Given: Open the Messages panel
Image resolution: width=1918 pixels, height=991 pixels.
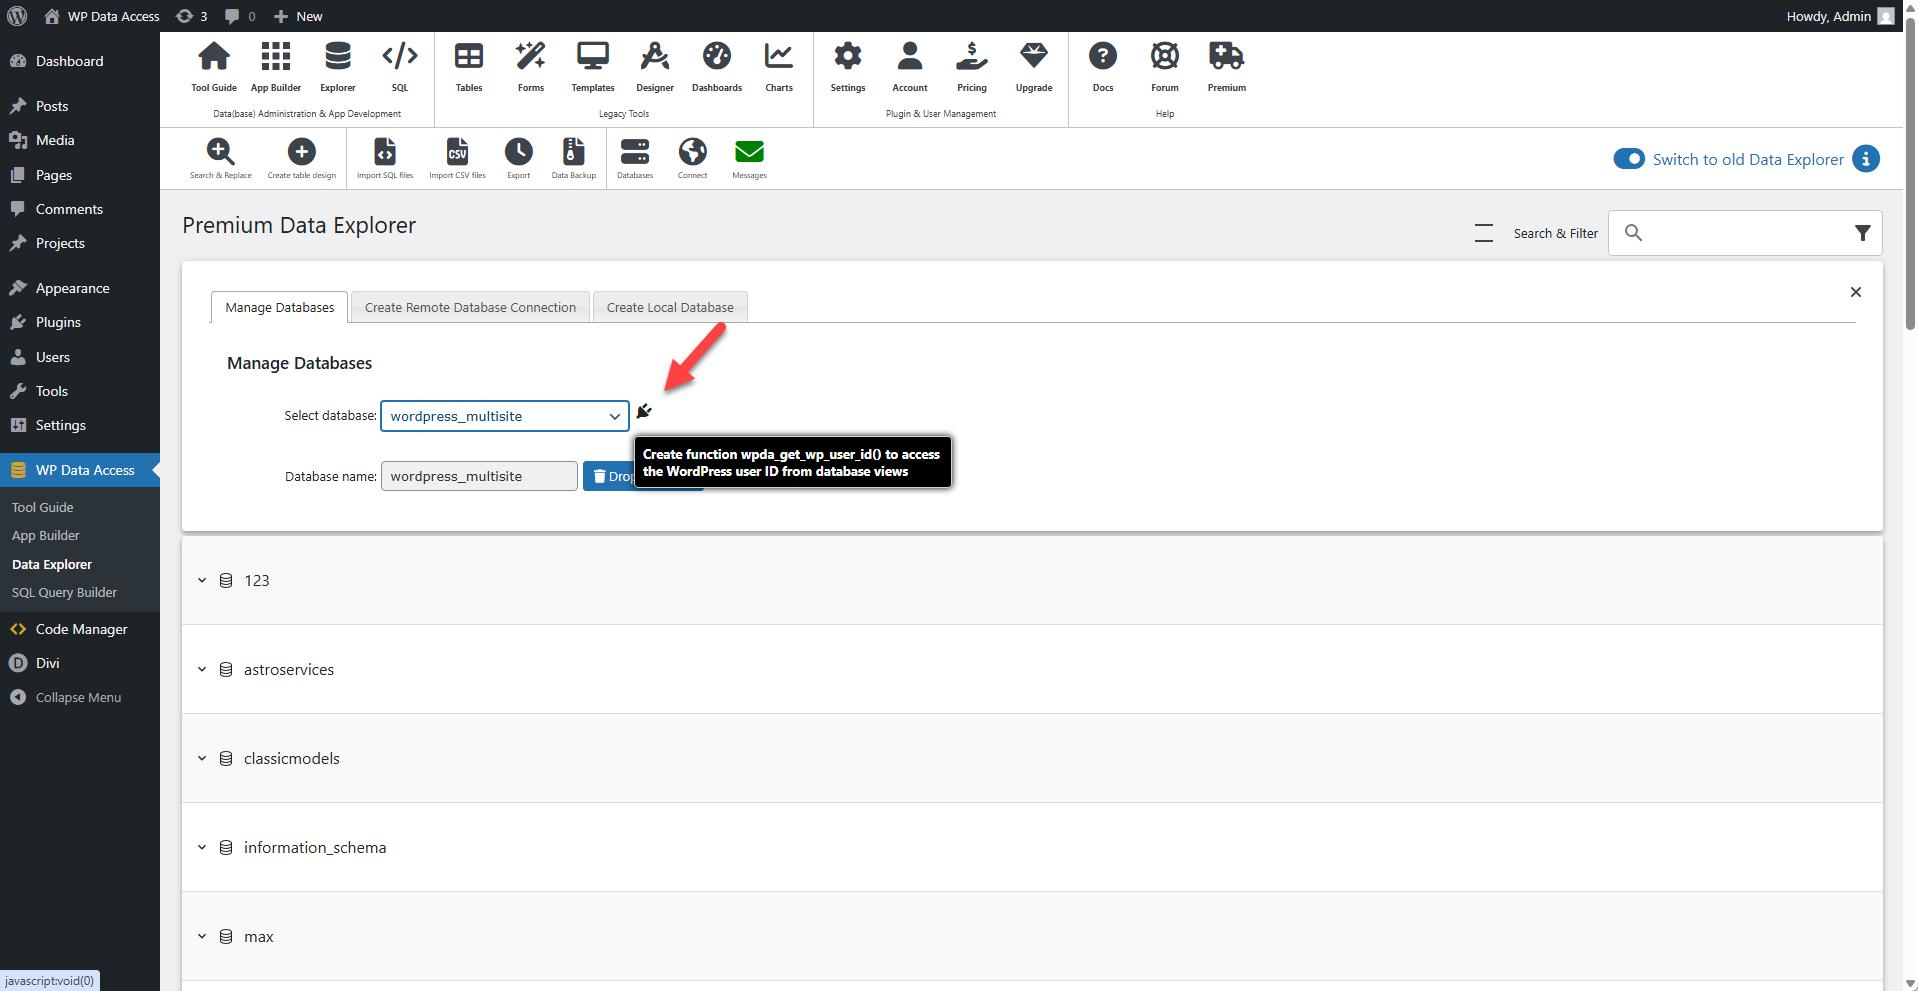Looking at the screenshot, I should (x=748, y=155).
